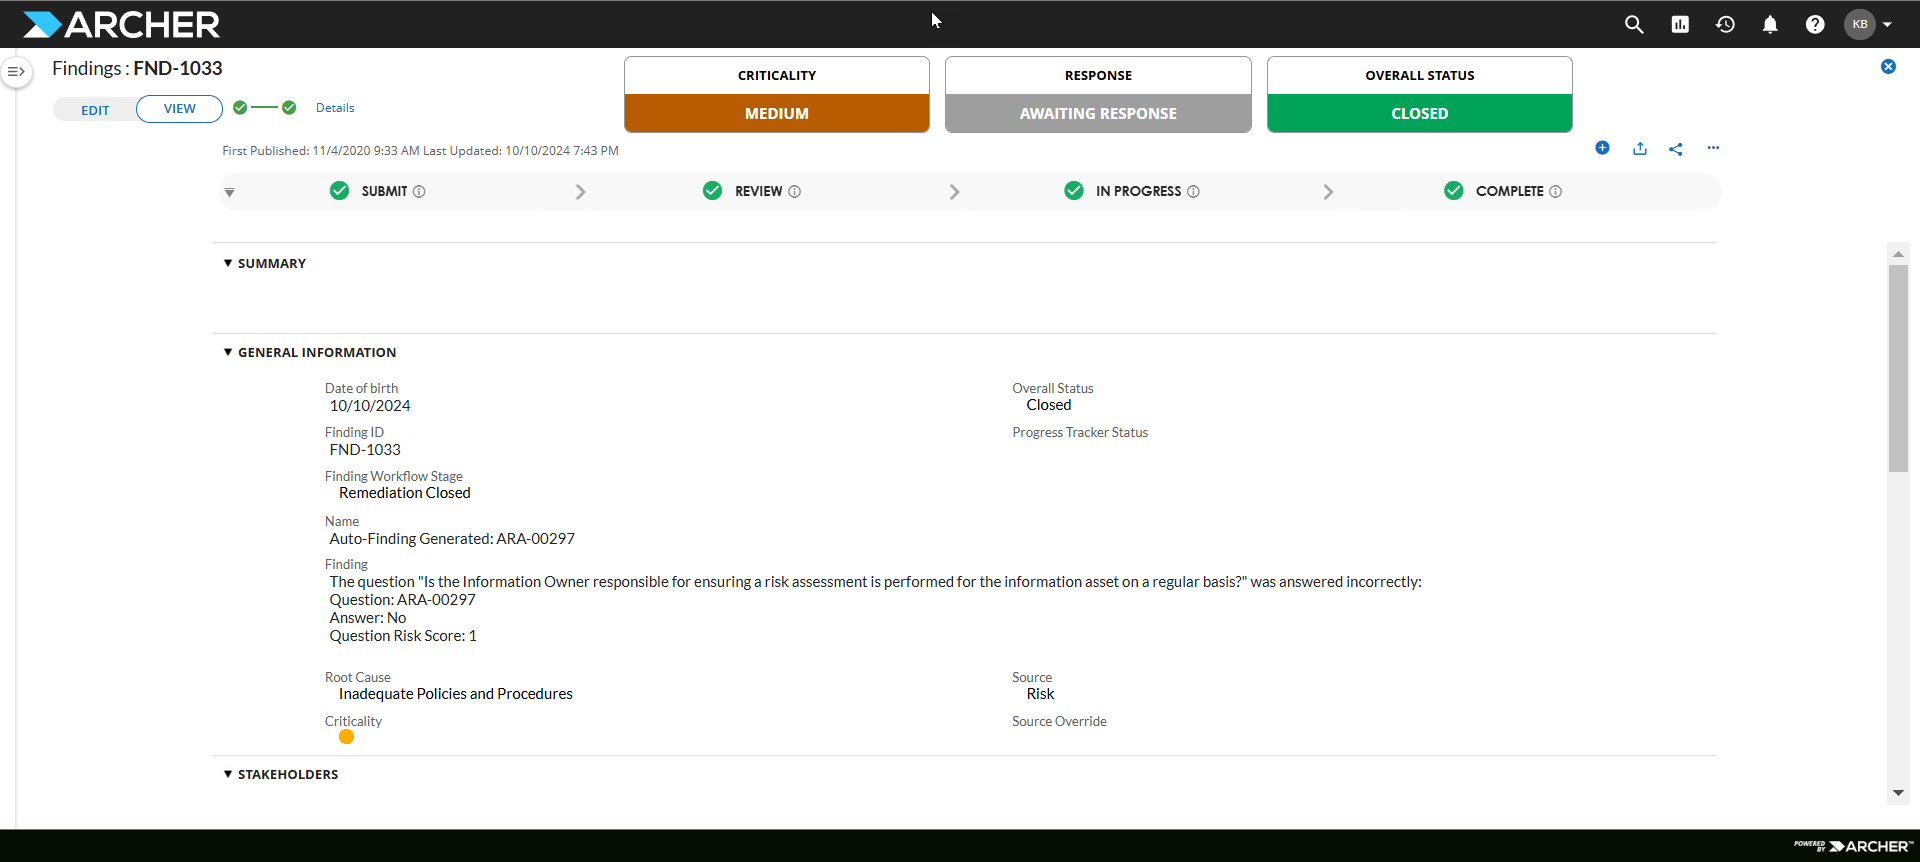Open the recent history icon
The height and width of the screenshot is (862, 1920).
[x=1725, y=24]
